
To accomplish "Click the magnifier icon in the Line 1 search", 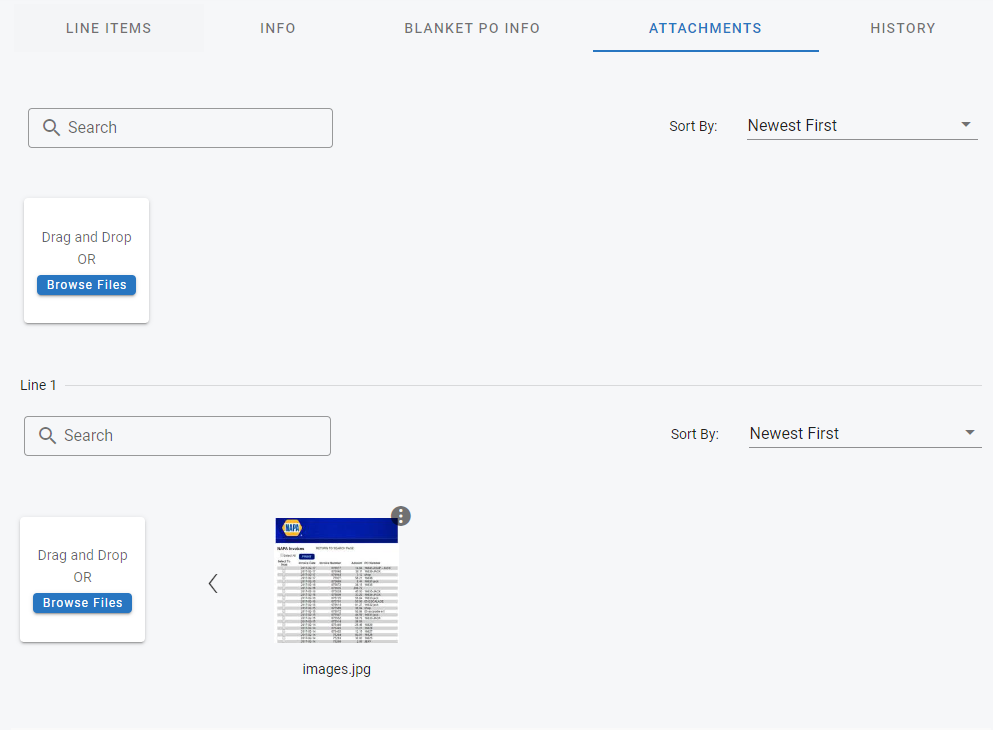I will (x=47, y=435).
